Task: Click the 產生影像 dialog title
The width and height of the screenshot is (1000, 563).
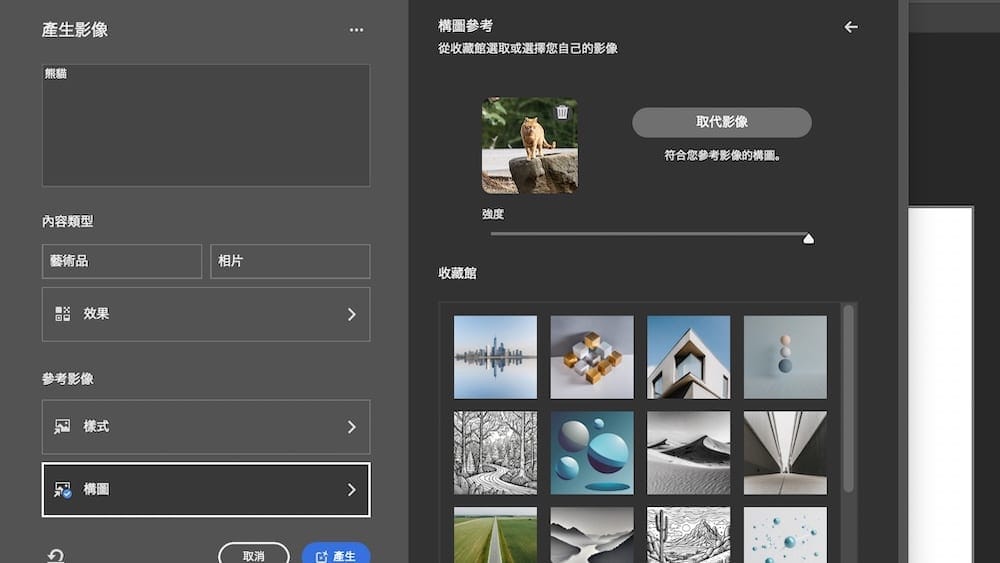Action: 75,30
